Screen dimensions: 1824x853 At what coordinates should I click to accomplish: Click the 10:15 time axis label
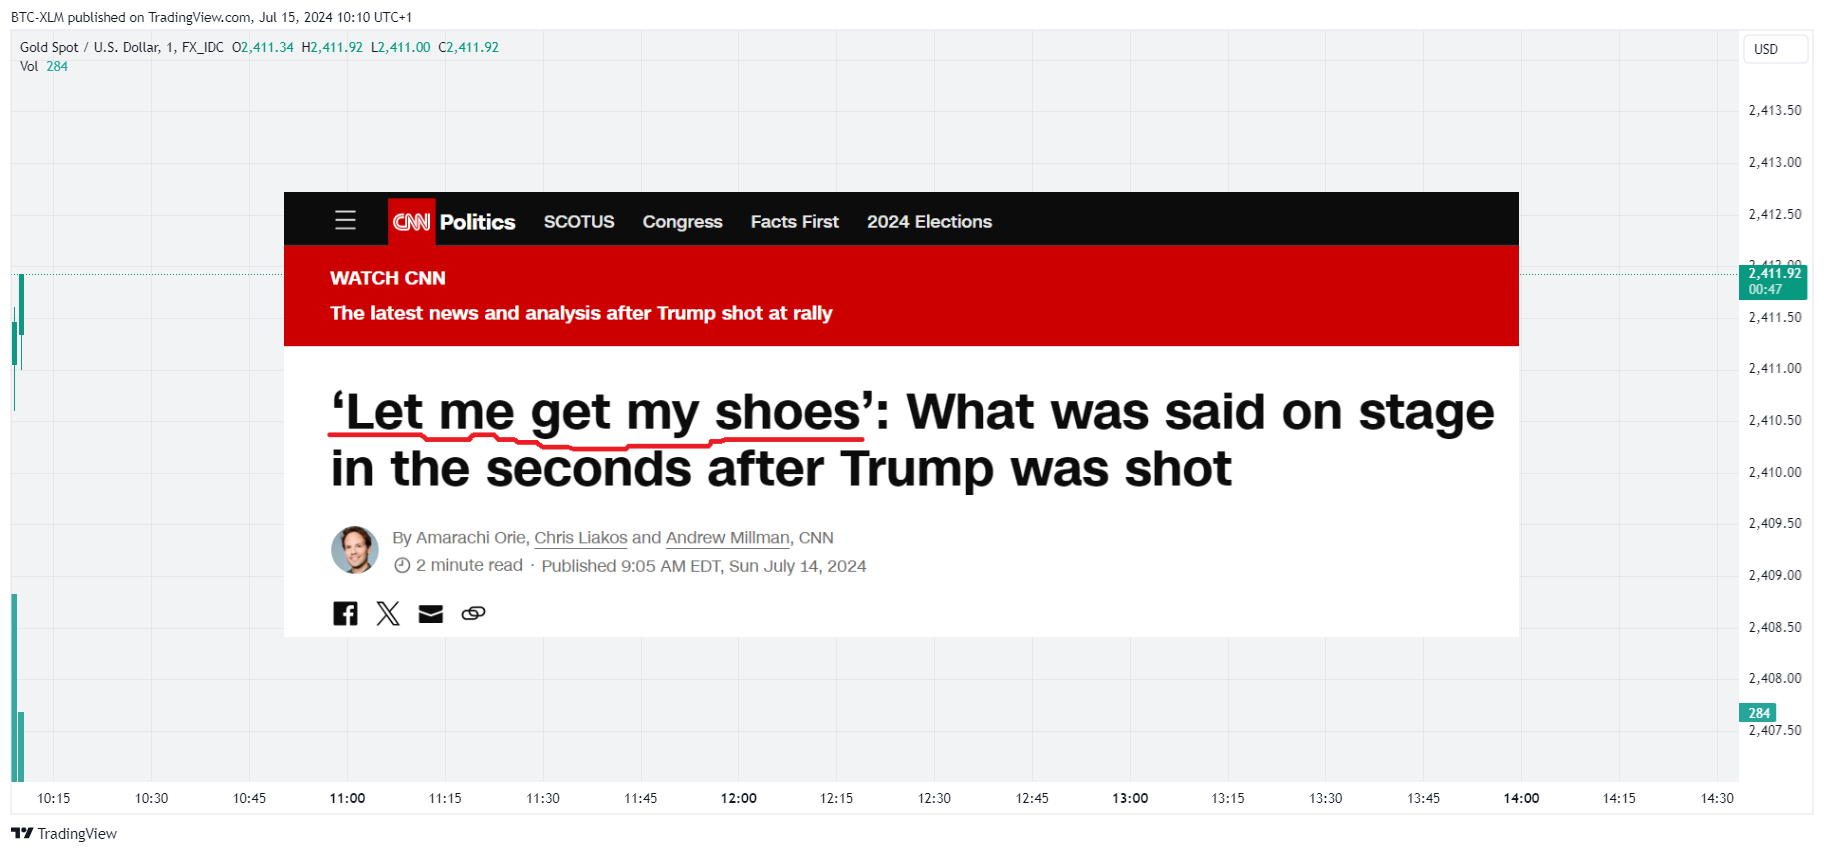54,798
